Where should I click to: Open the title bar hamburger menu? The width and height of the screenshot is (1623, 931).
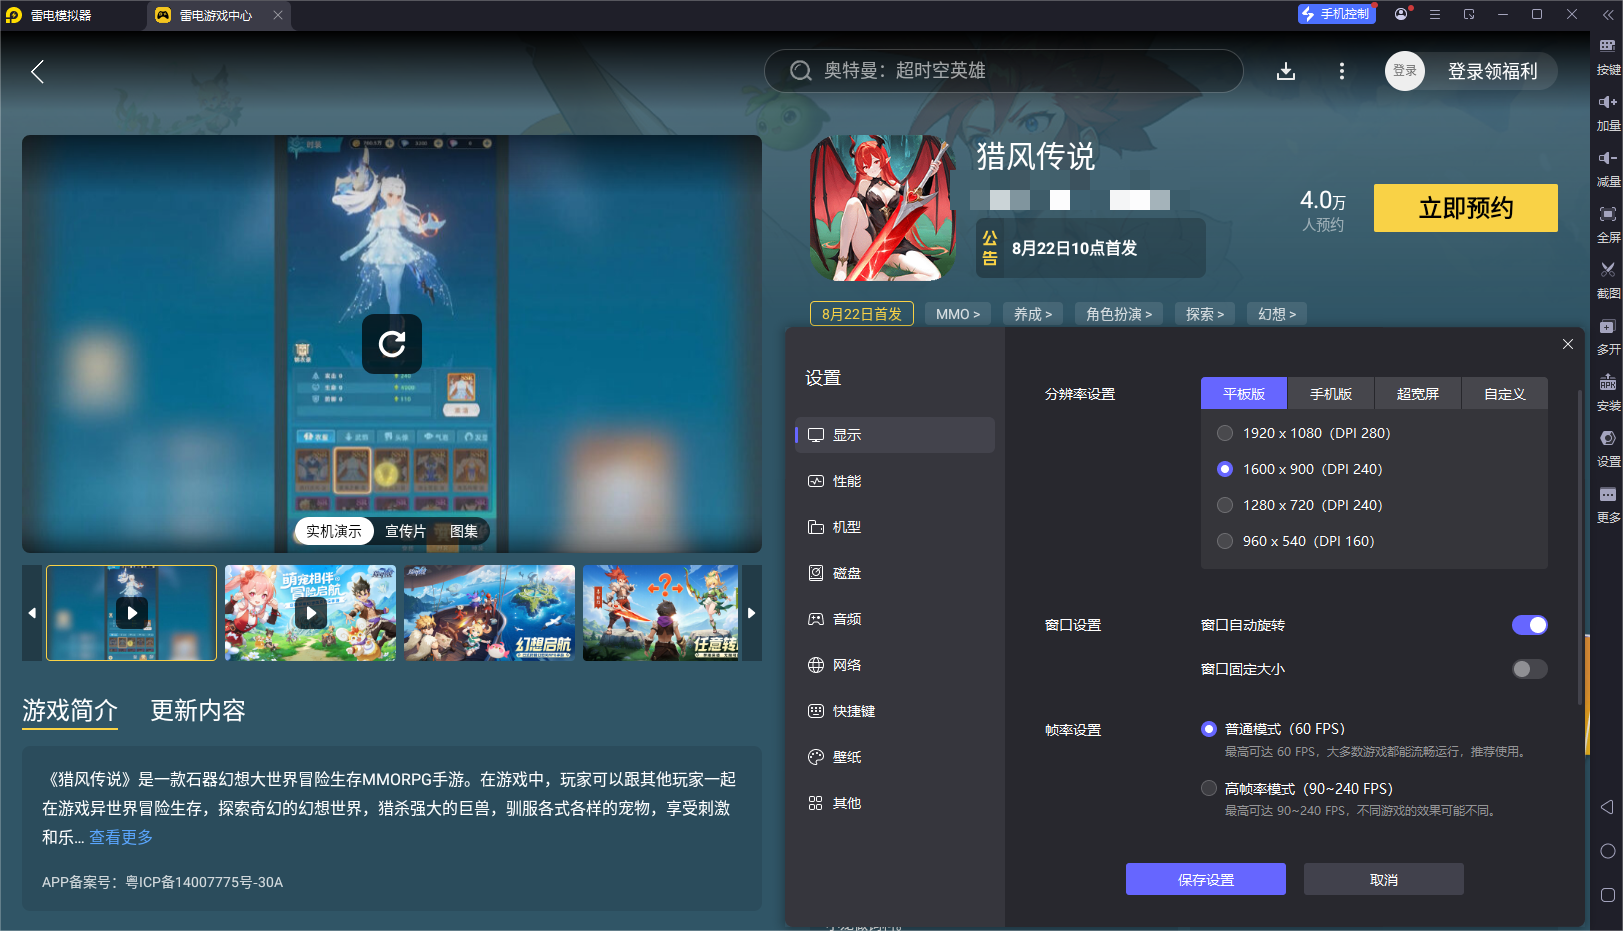click(1435, 14)
